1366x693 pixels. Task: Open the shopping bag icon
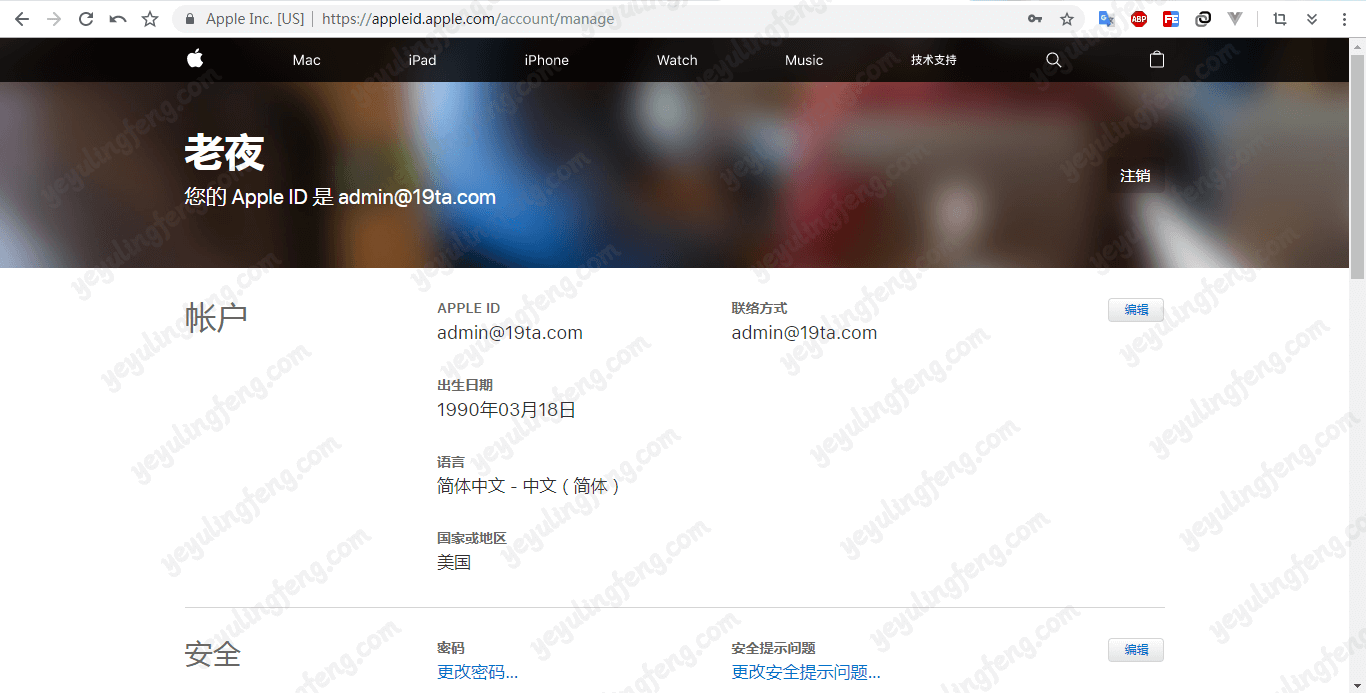click(1157, 59)
